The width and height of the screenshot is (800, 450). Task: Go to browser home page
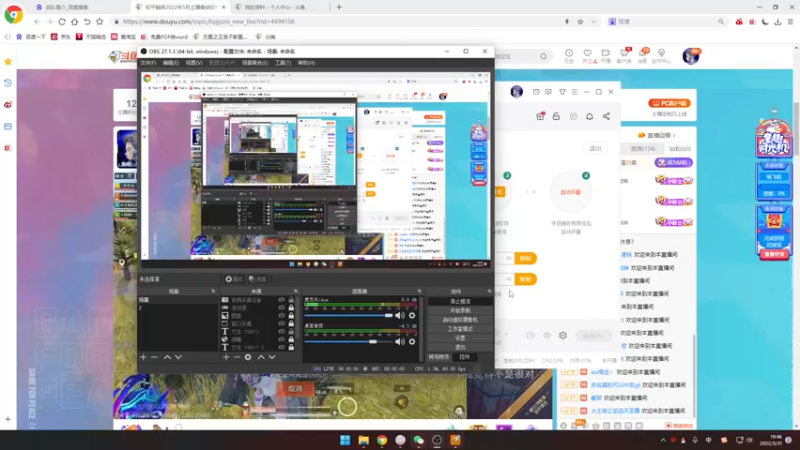(74, 21)
